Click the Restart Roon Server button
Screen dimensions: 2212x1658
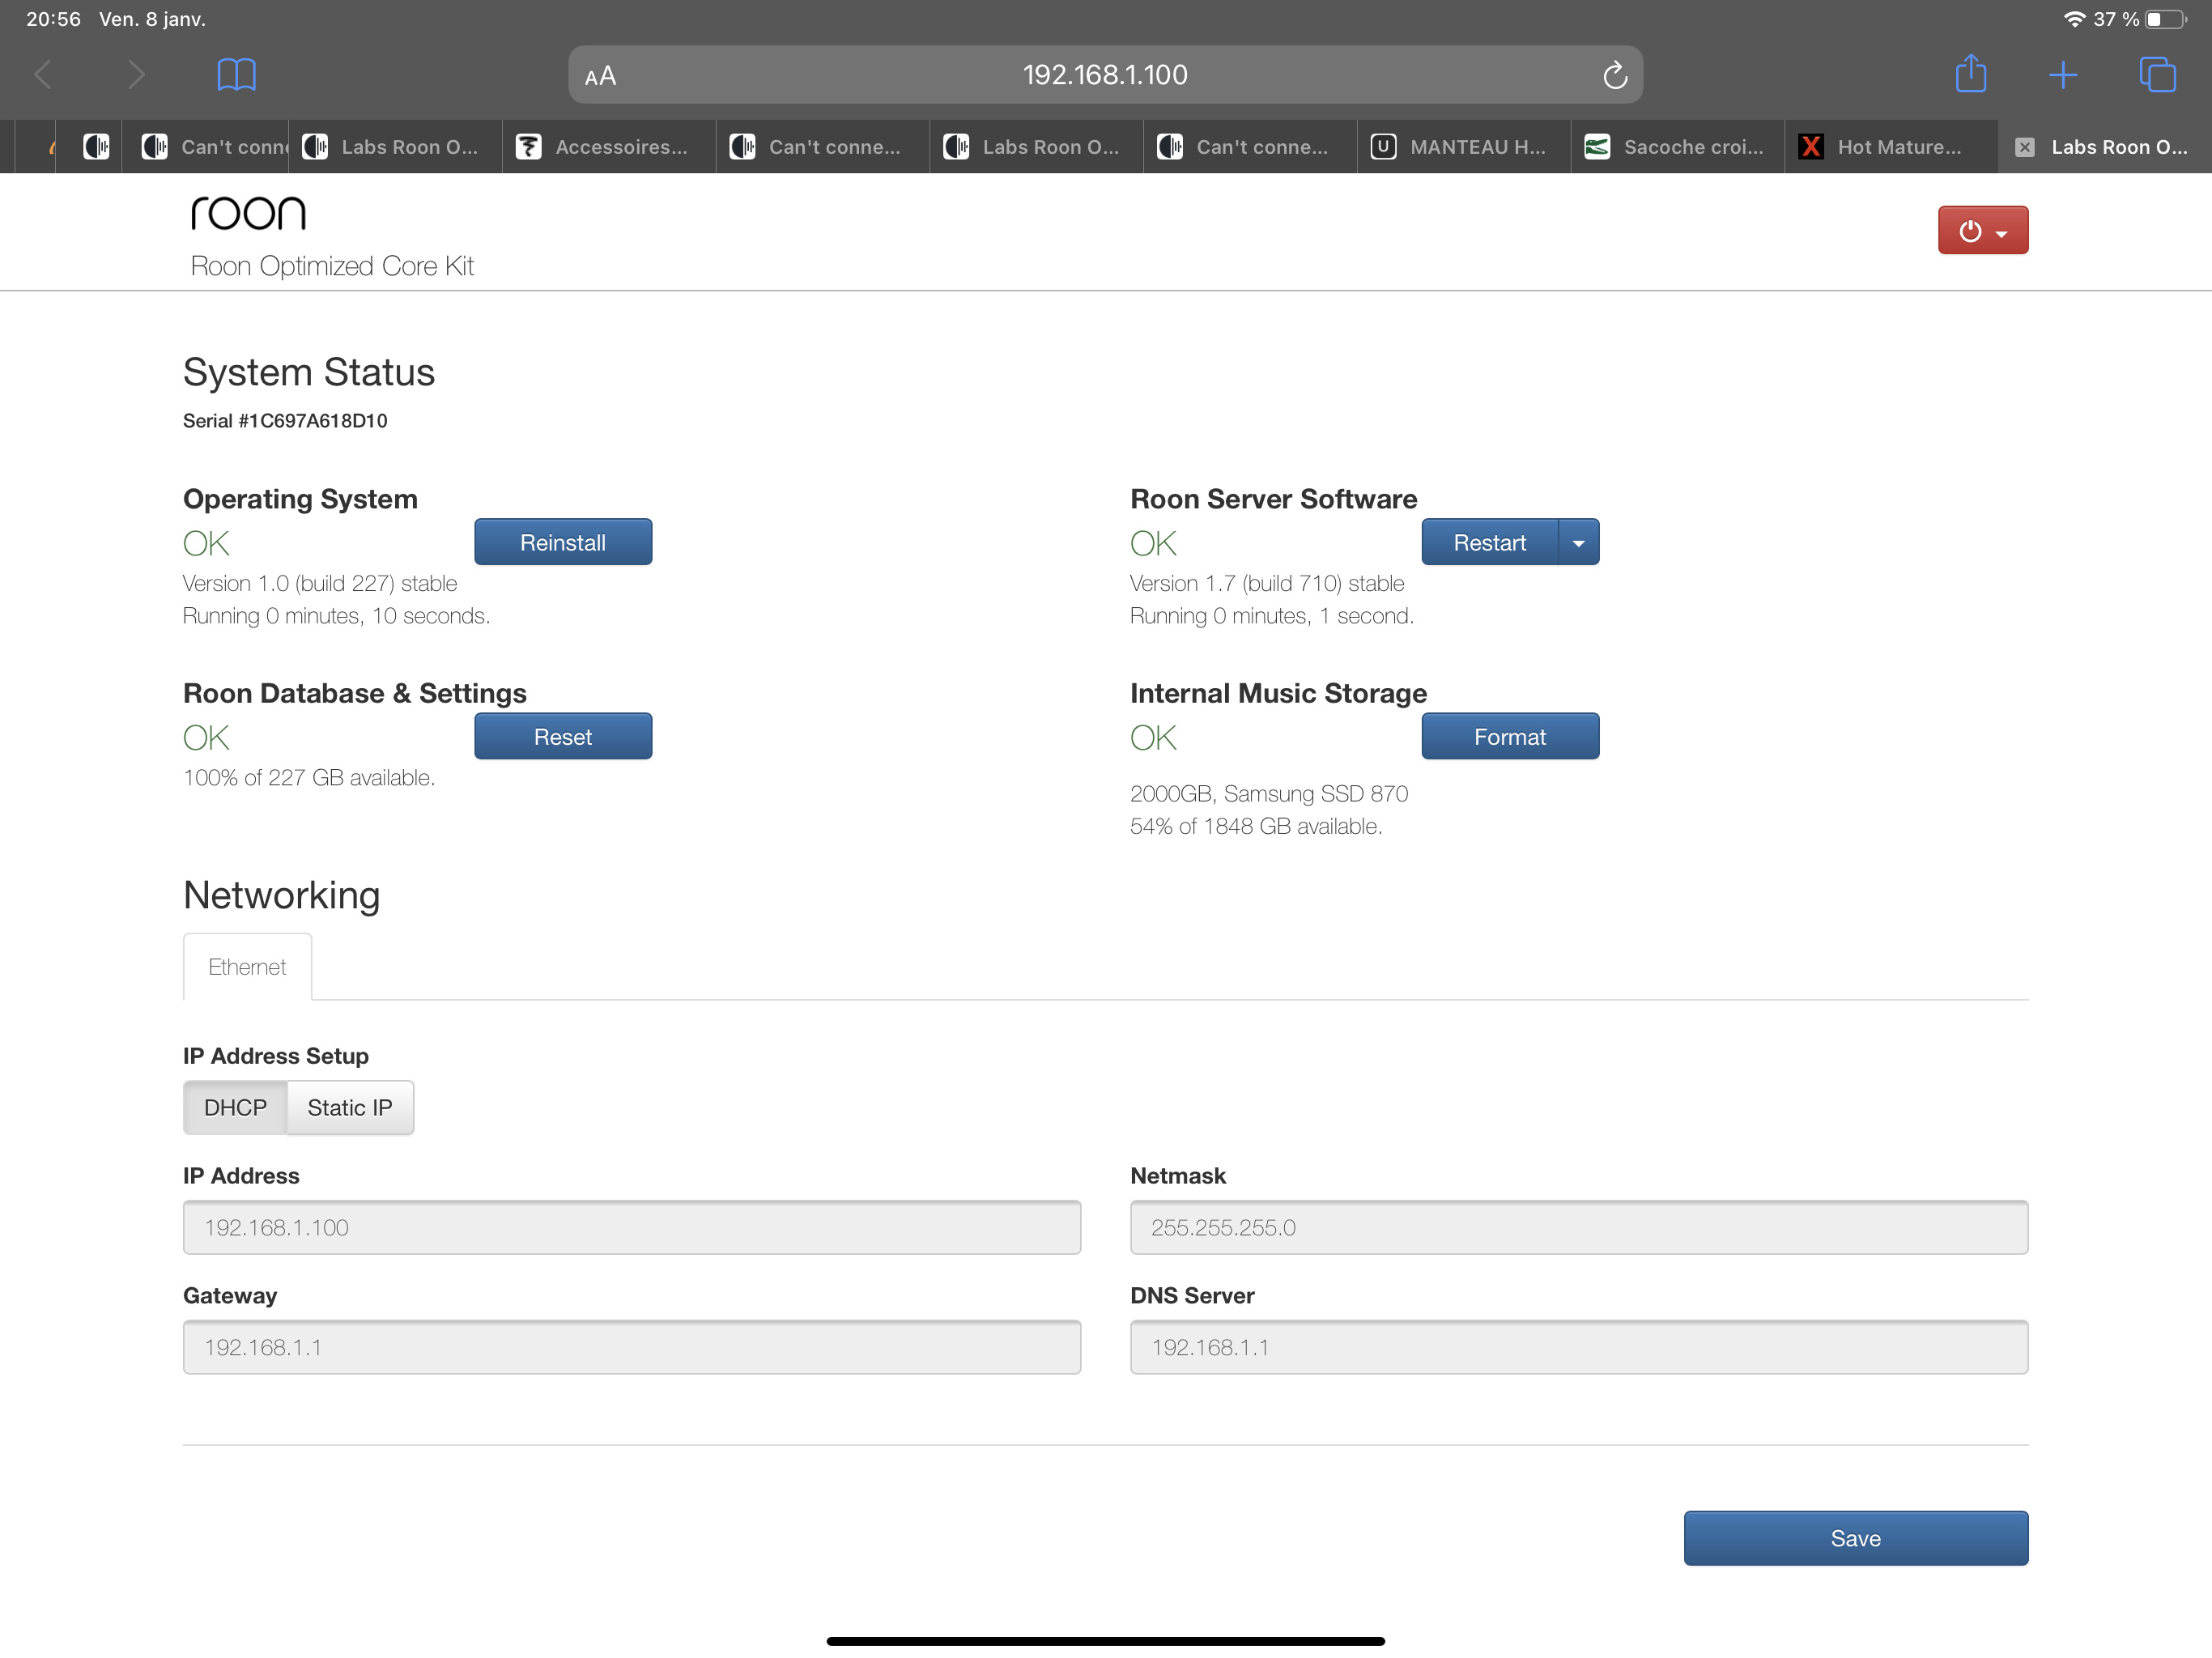click(x=1489, y=542)
